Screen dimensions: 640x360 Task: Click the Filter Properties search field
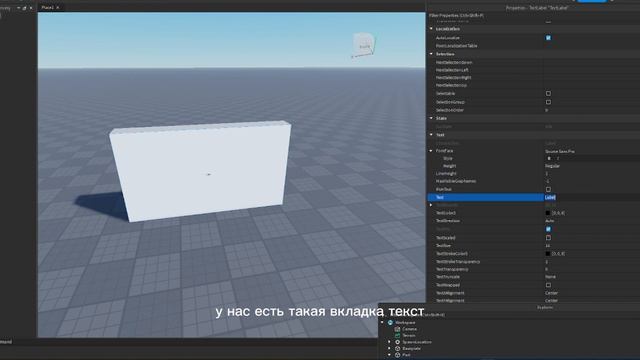click(533, 16)
